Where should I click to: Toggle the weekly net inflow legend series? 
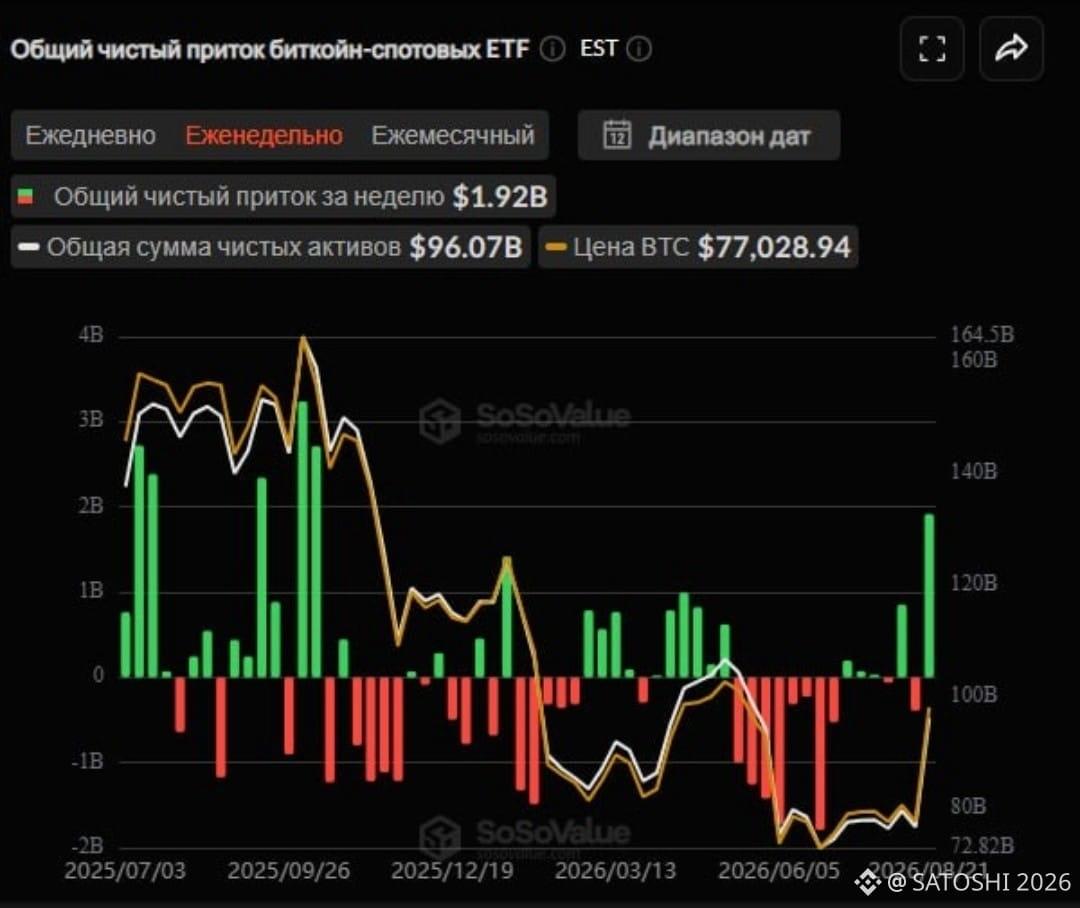tap(283, 197)
